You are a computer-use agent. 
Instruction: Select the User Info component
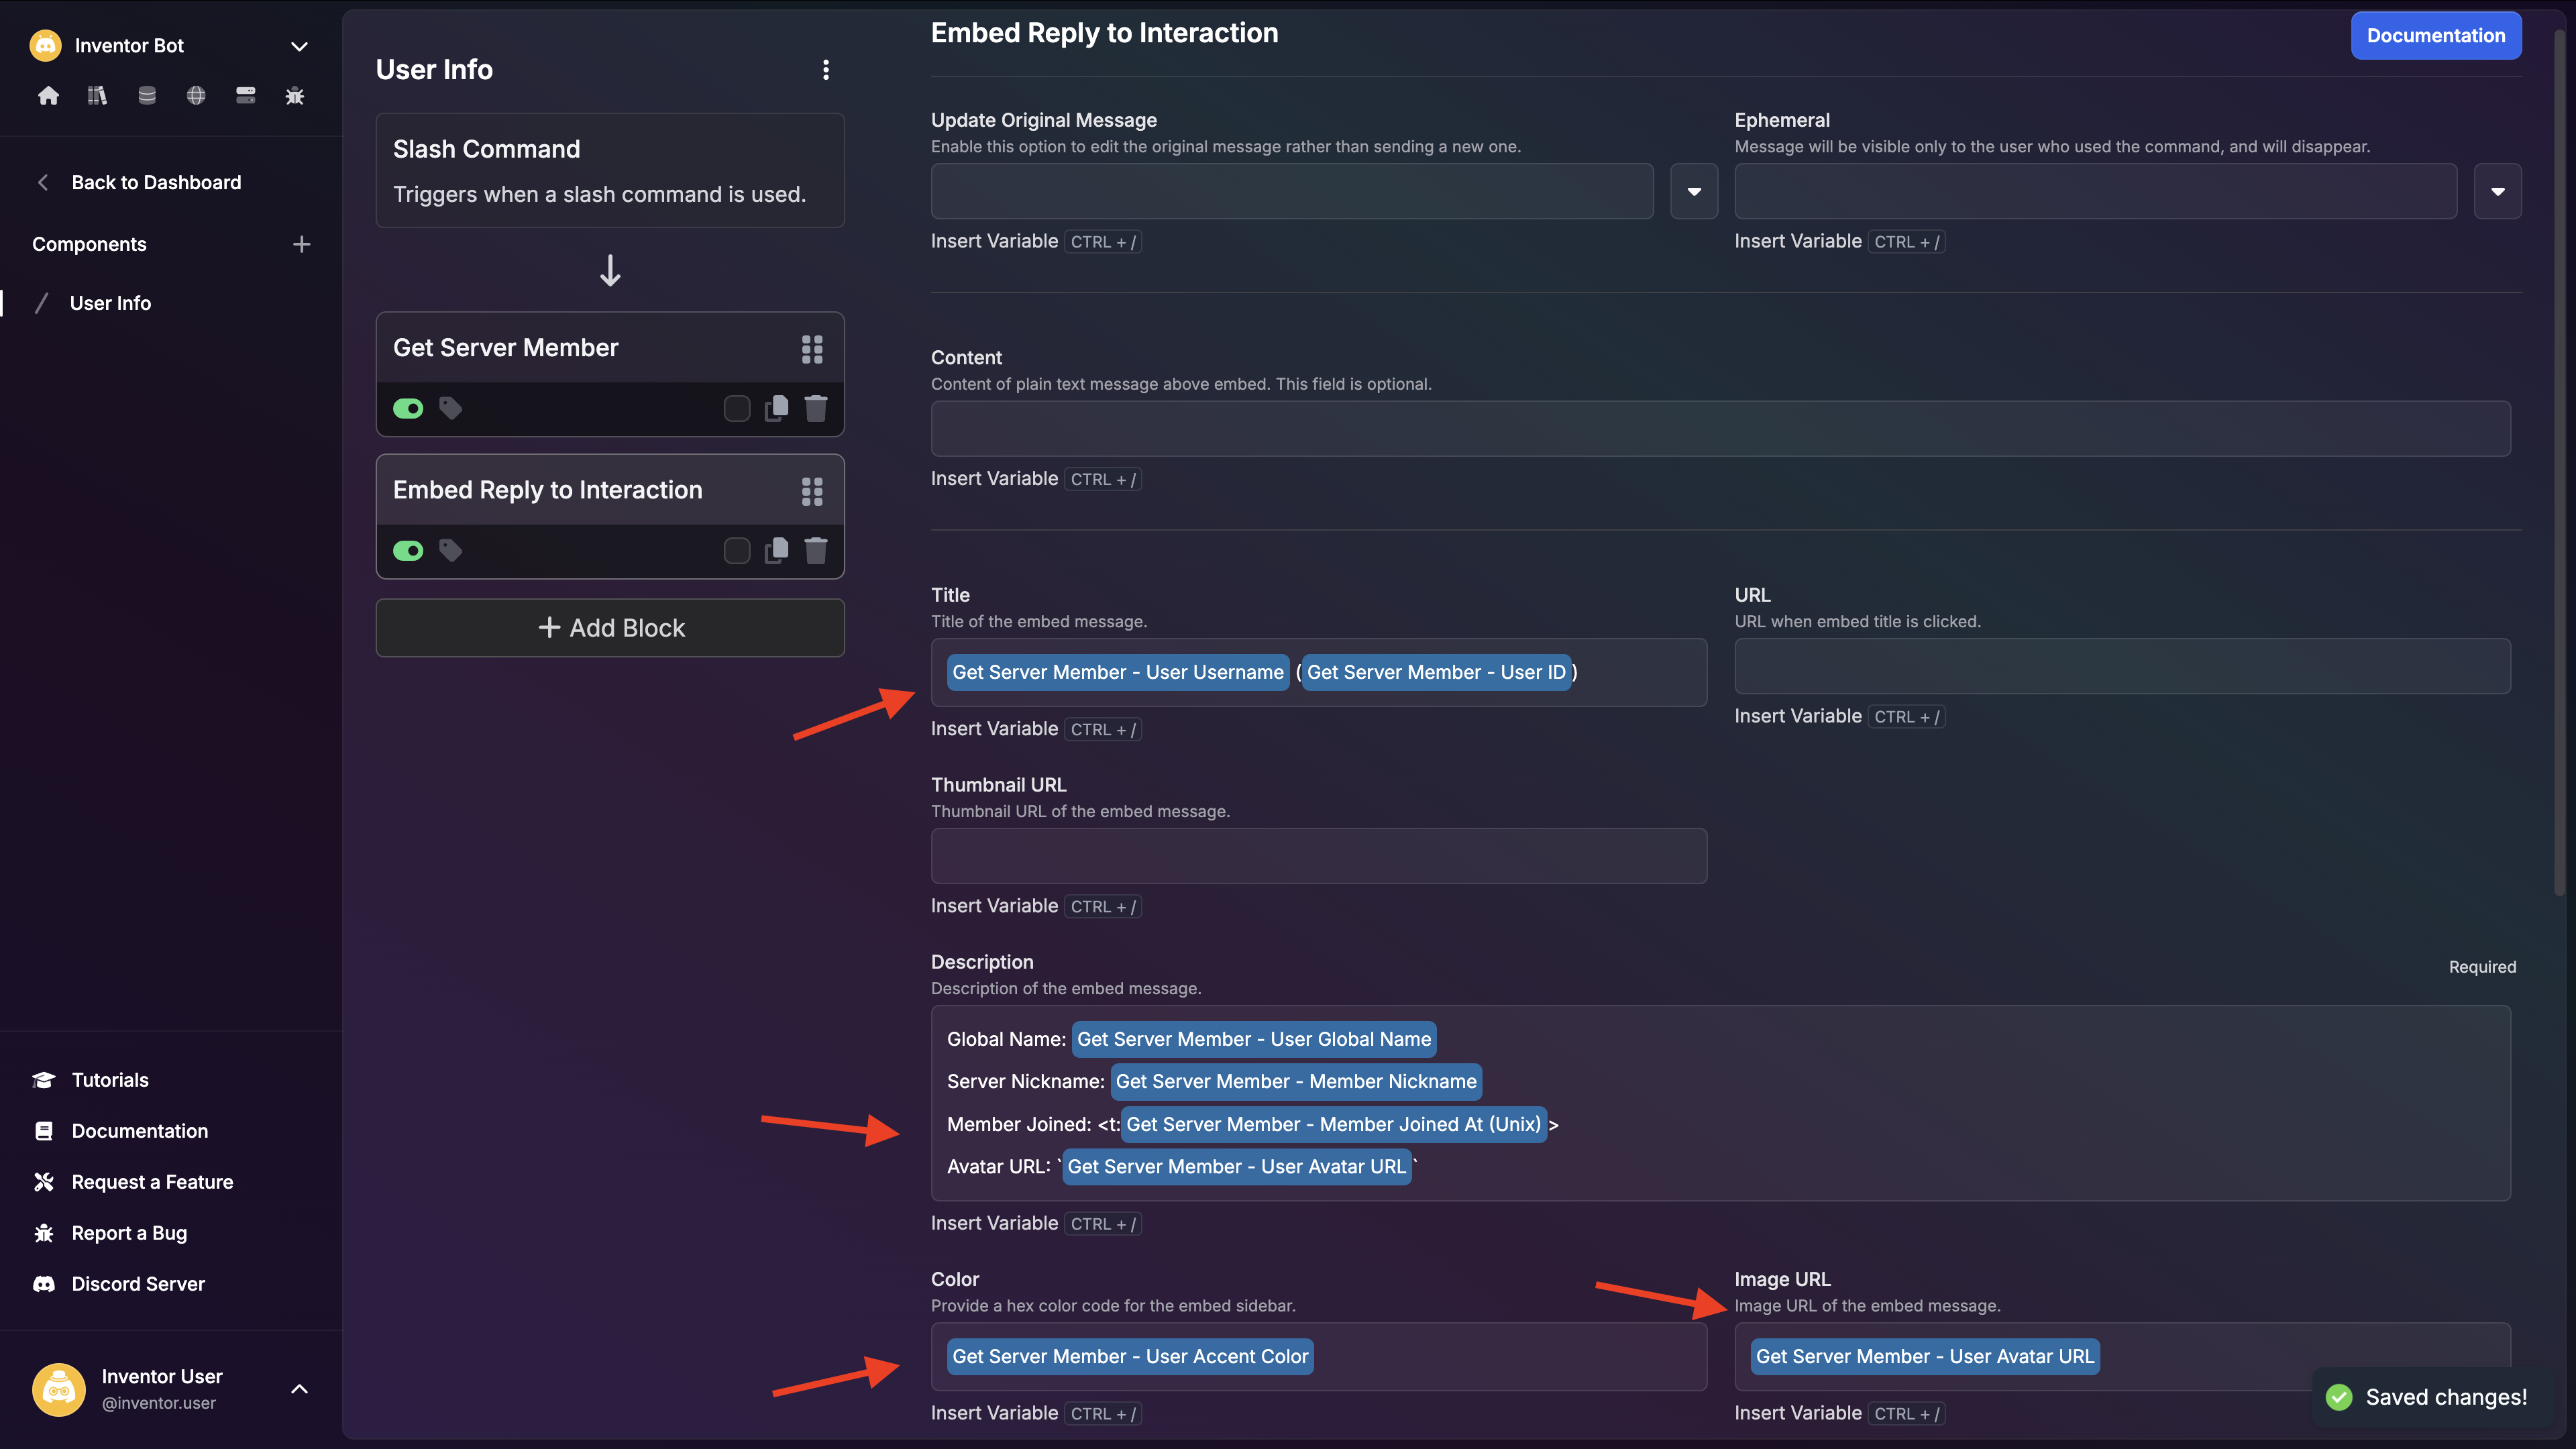pos(110,303)
